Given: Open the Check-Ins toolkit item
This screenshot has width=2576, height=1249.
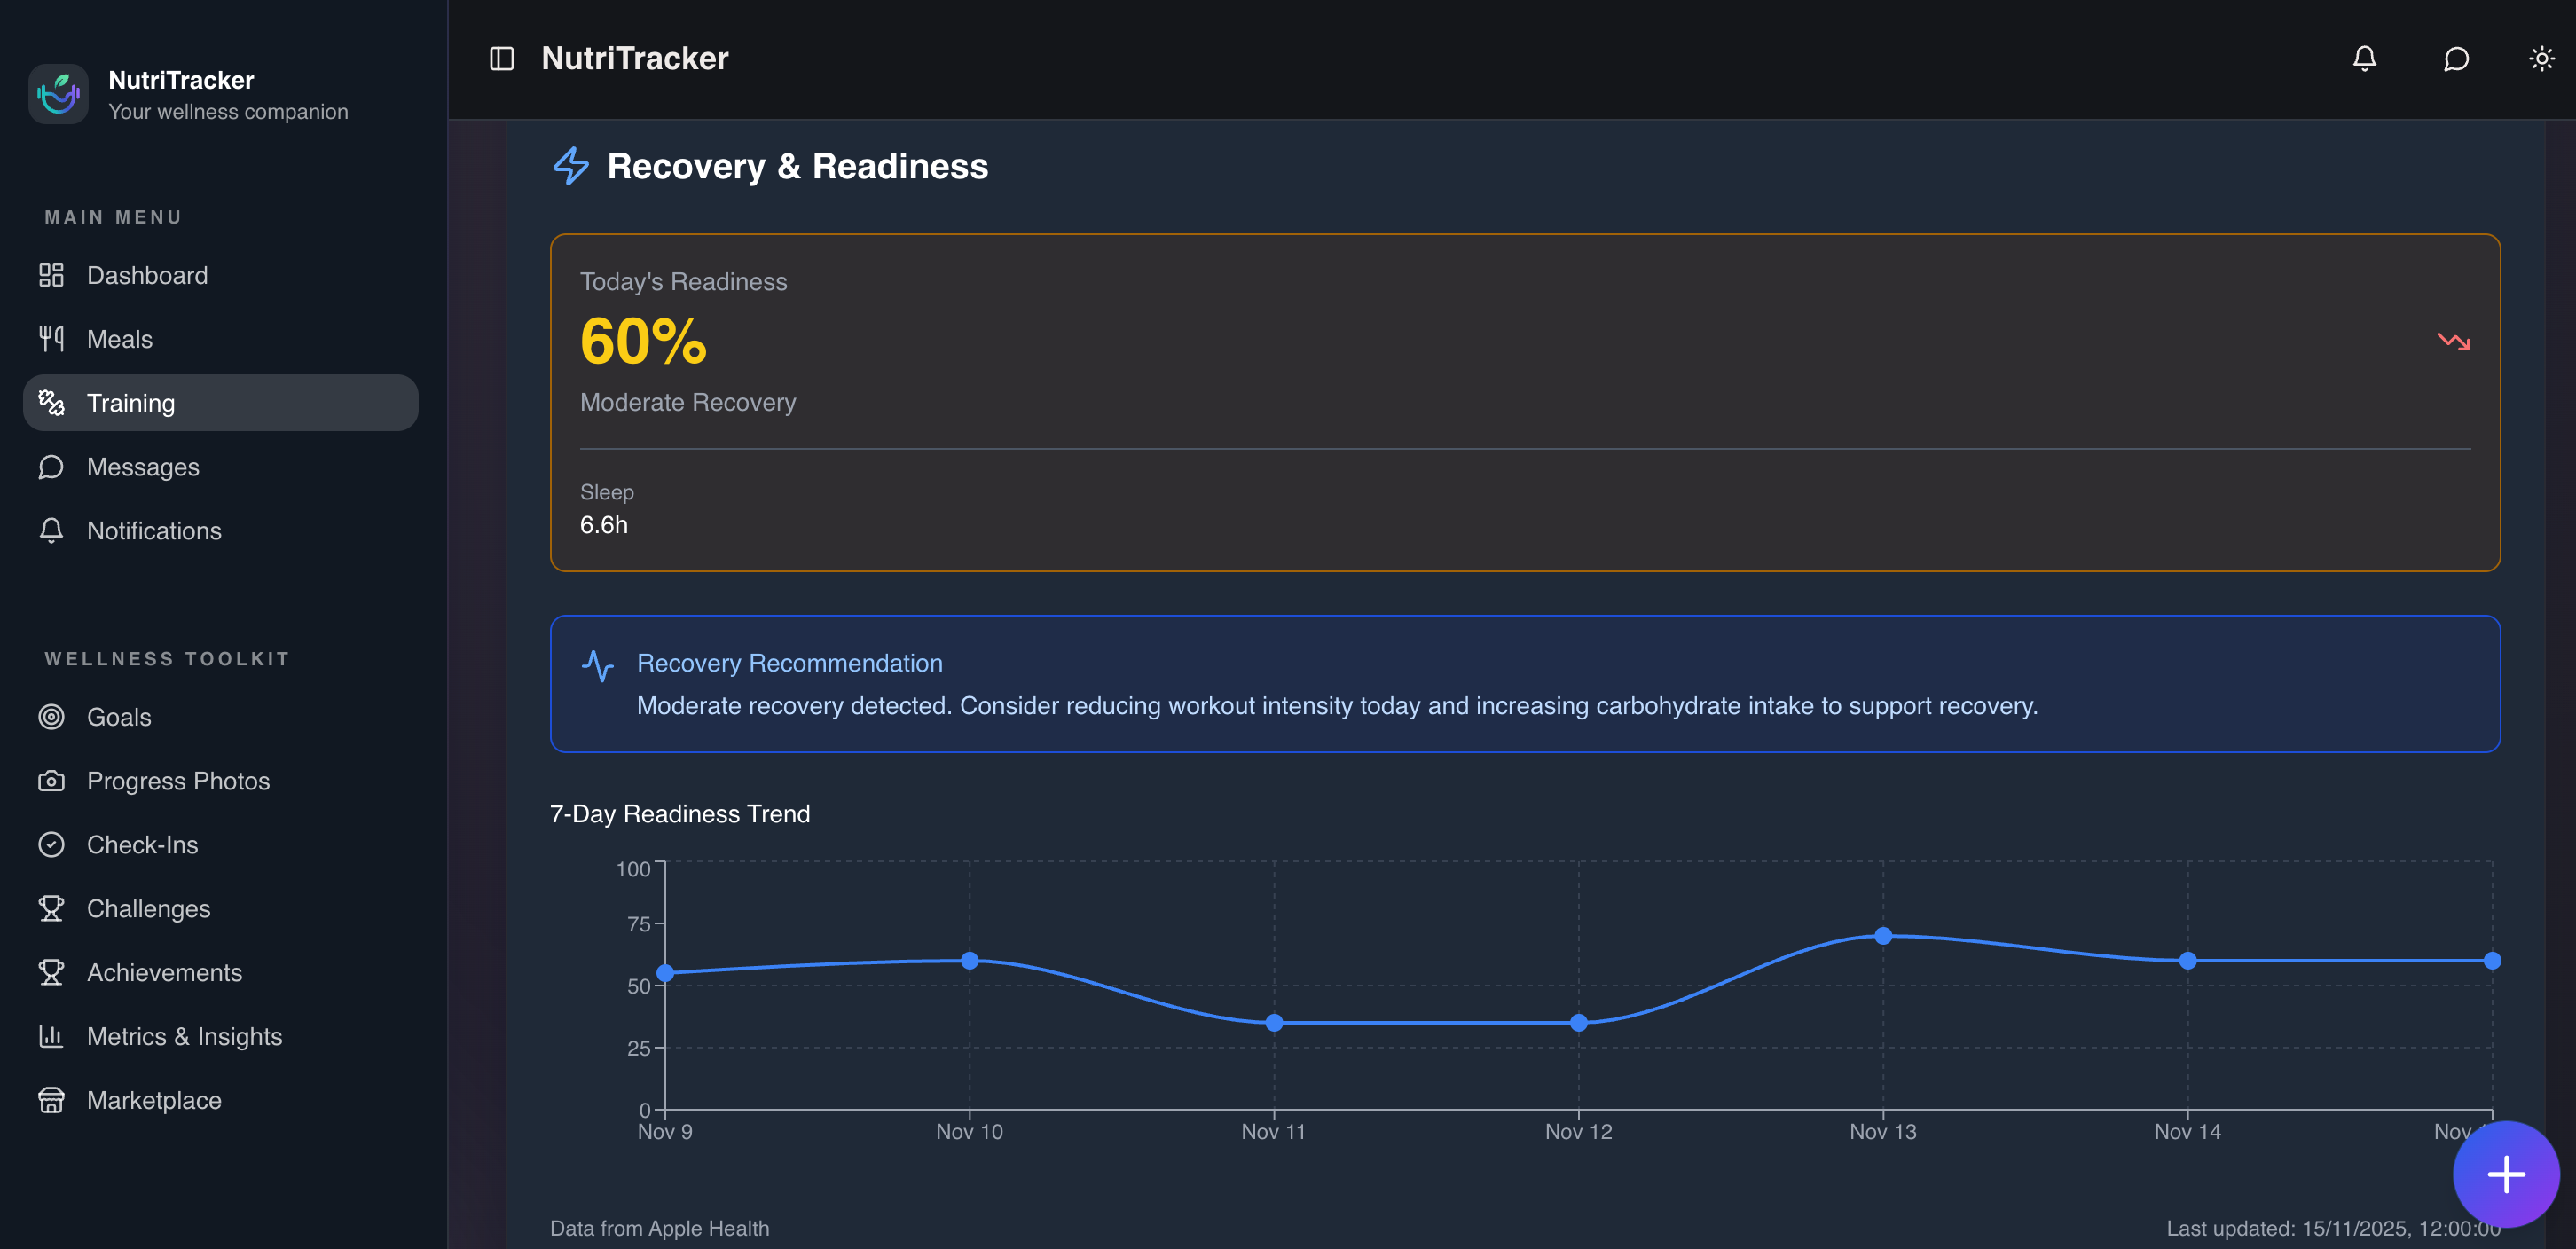Looking at the screenshot, I should [x=142, y=845].
